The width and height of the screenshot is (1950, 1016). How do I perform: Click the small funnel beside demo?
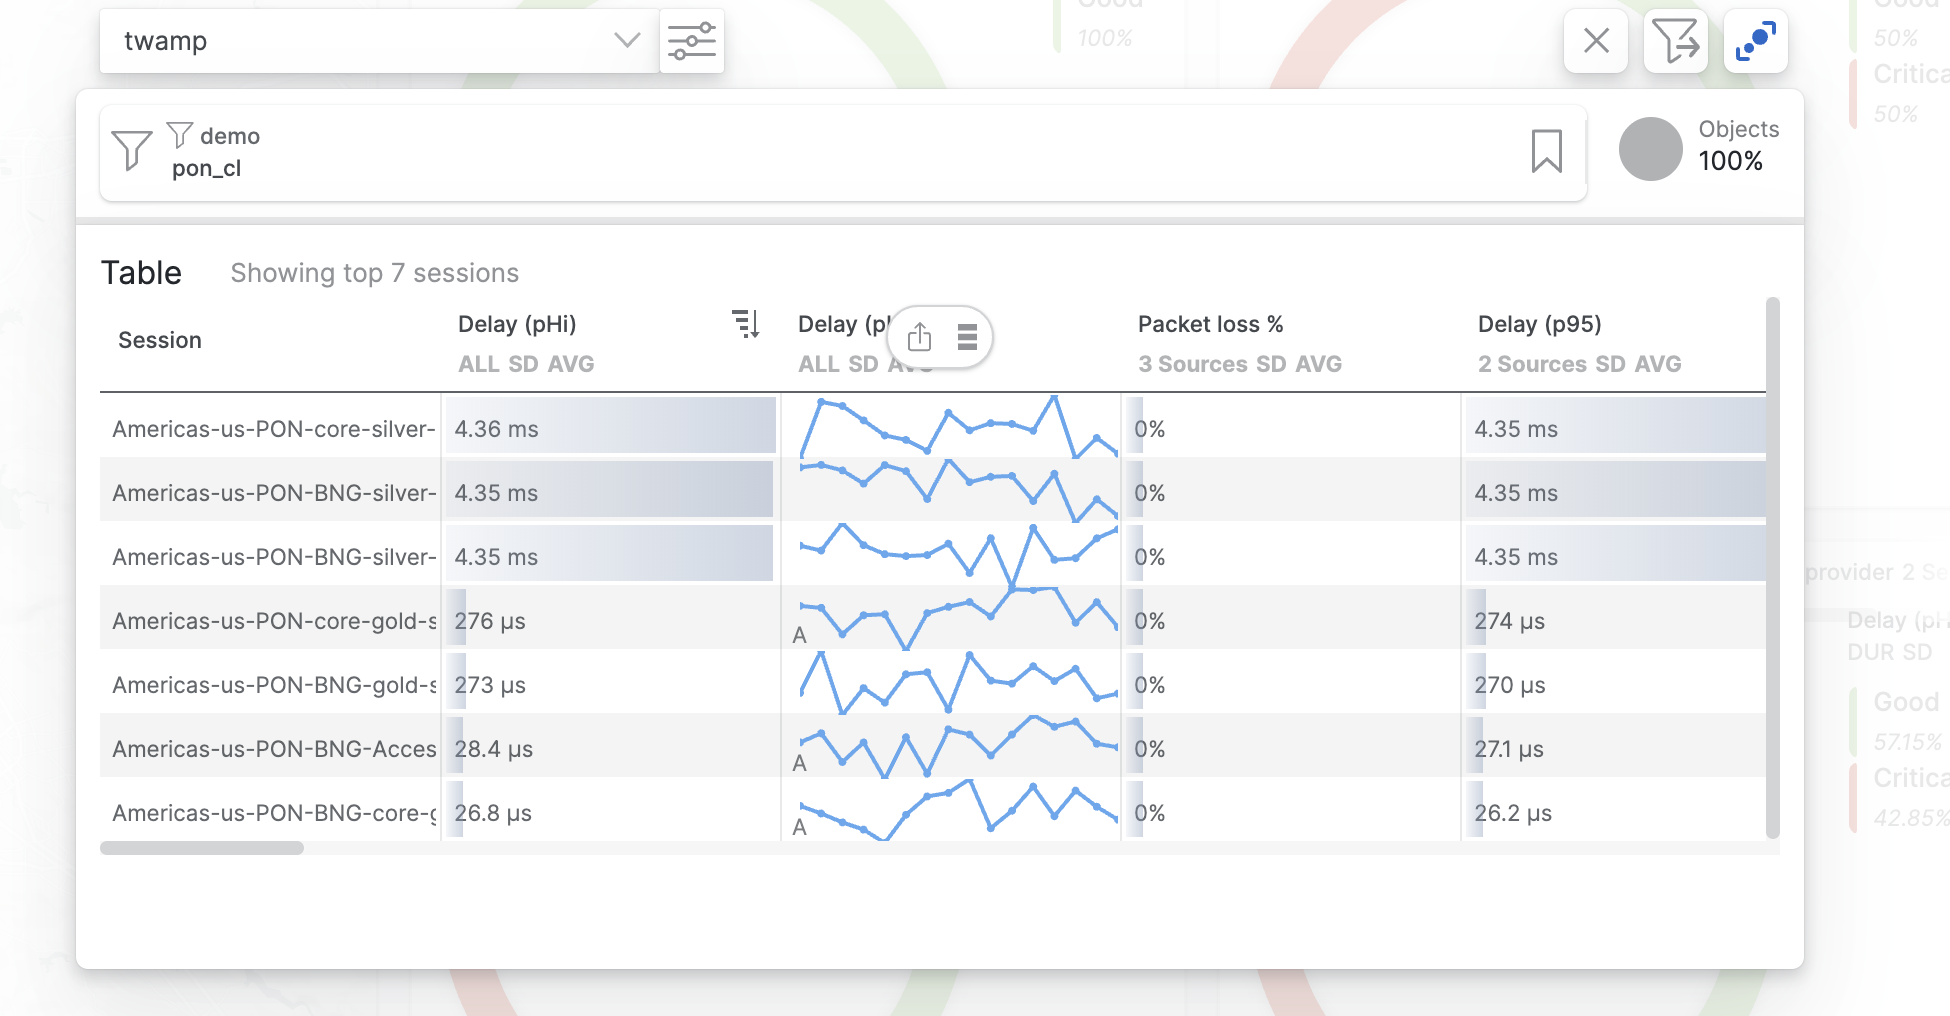click(179, 135)
